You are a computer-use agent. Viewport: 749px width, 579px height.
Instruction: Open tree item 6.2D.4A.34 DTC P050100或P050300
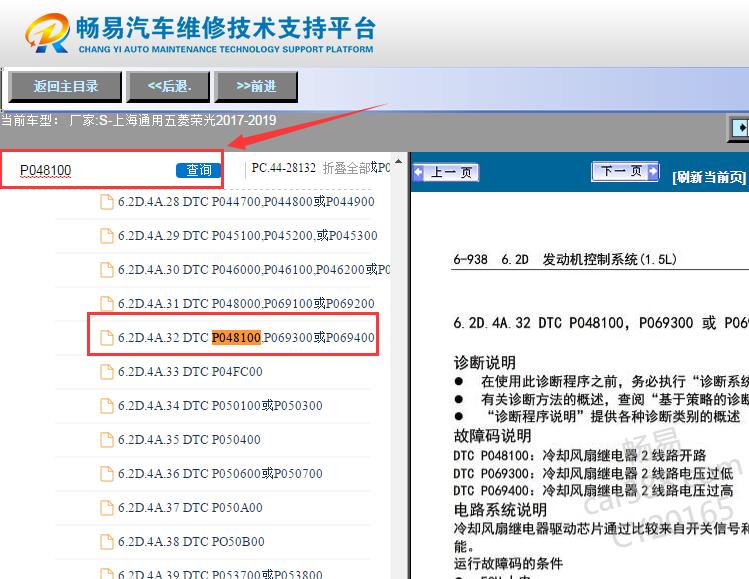coord(220,405)
